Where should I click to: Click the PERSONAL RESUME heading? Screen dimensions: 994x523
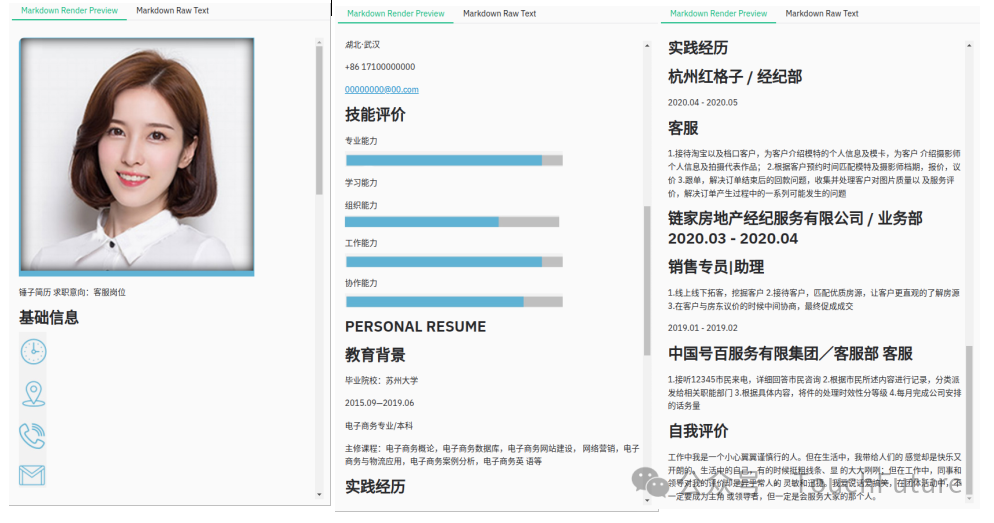pos(415,327)
